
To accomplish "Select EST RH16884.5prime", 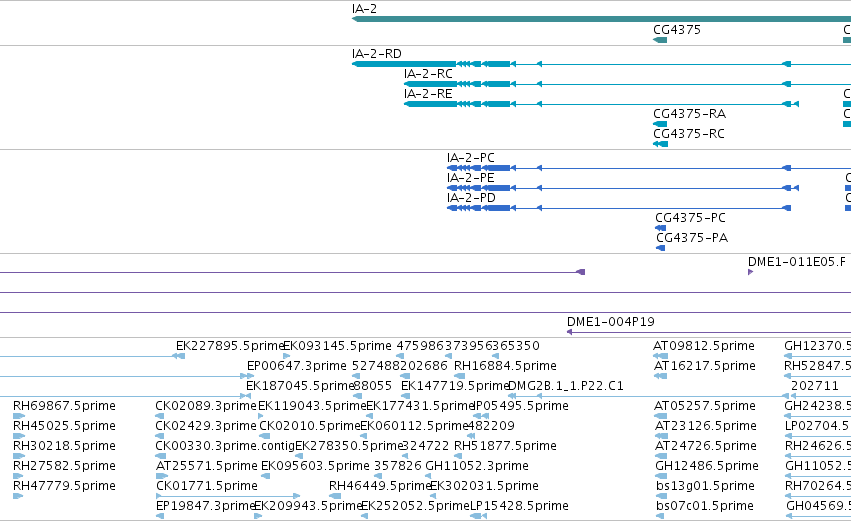I will pos(505,366).
